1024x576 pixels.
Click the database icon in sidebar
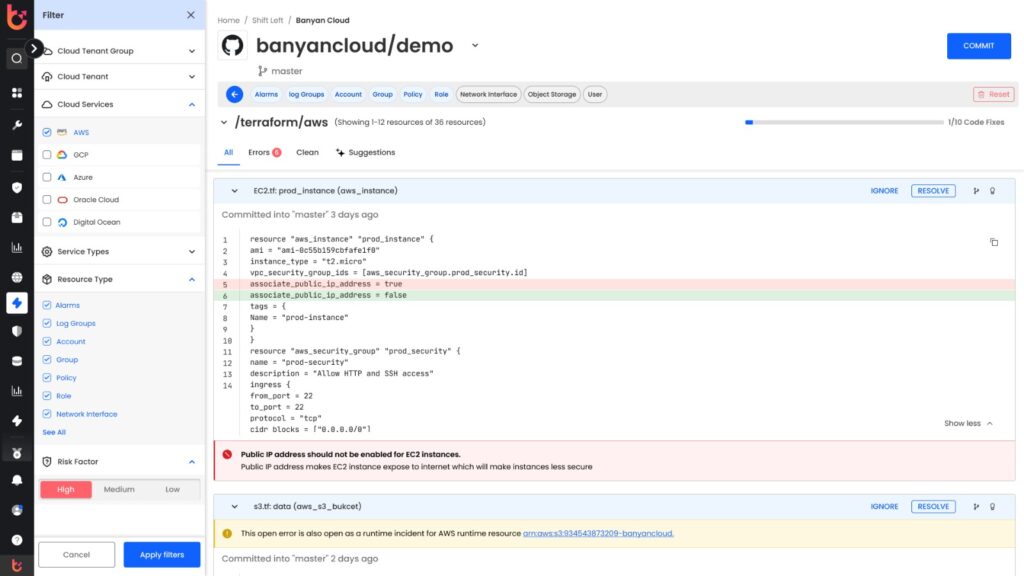point(17,361)
